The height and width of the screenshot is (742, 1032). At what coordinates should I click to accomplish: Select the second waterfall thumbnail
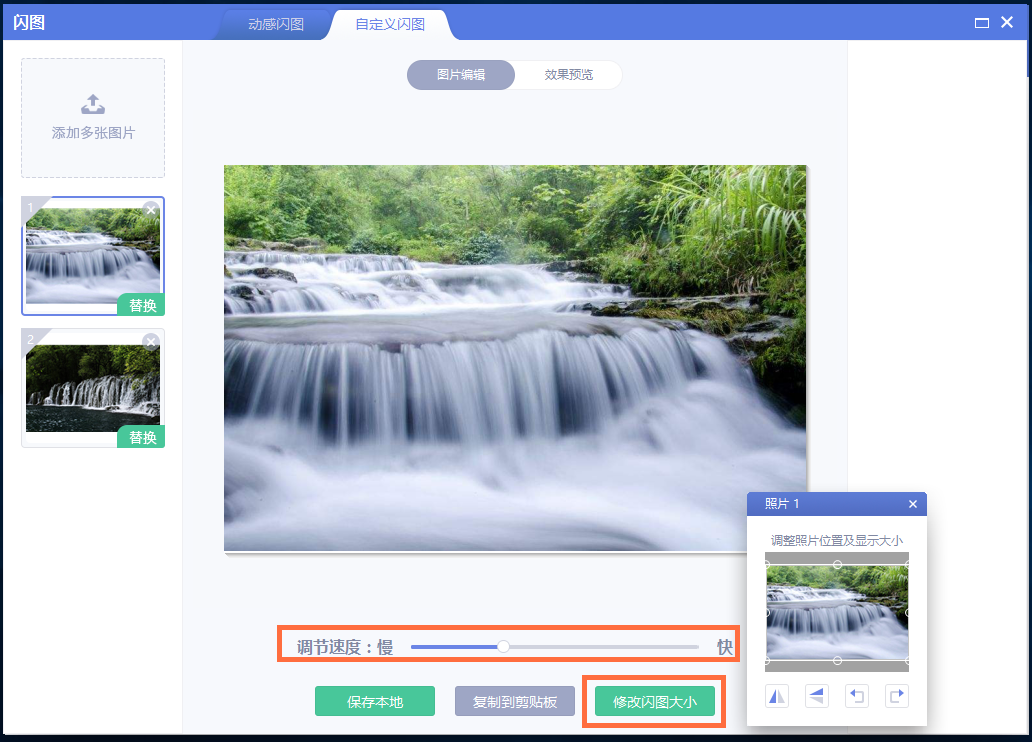(x=92, y=388)
